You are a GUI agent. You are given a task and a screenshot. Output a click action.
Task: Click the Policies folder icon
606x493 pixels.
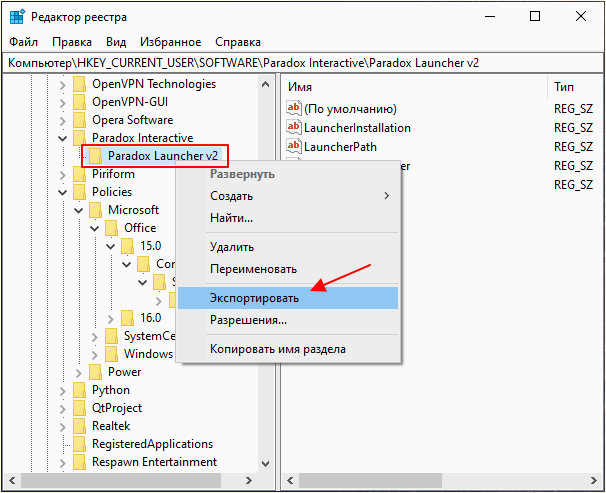(79, 192)
